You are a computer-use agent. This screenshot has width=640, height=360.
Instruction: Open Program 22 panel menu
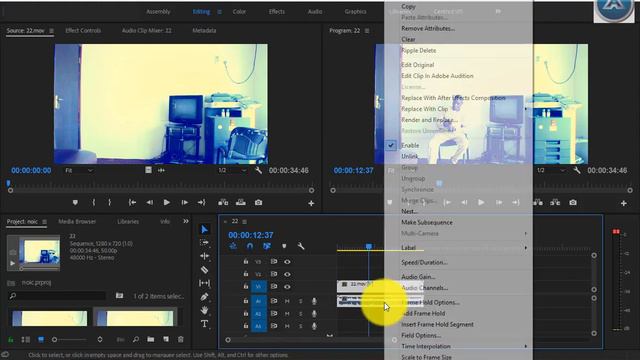367,31
